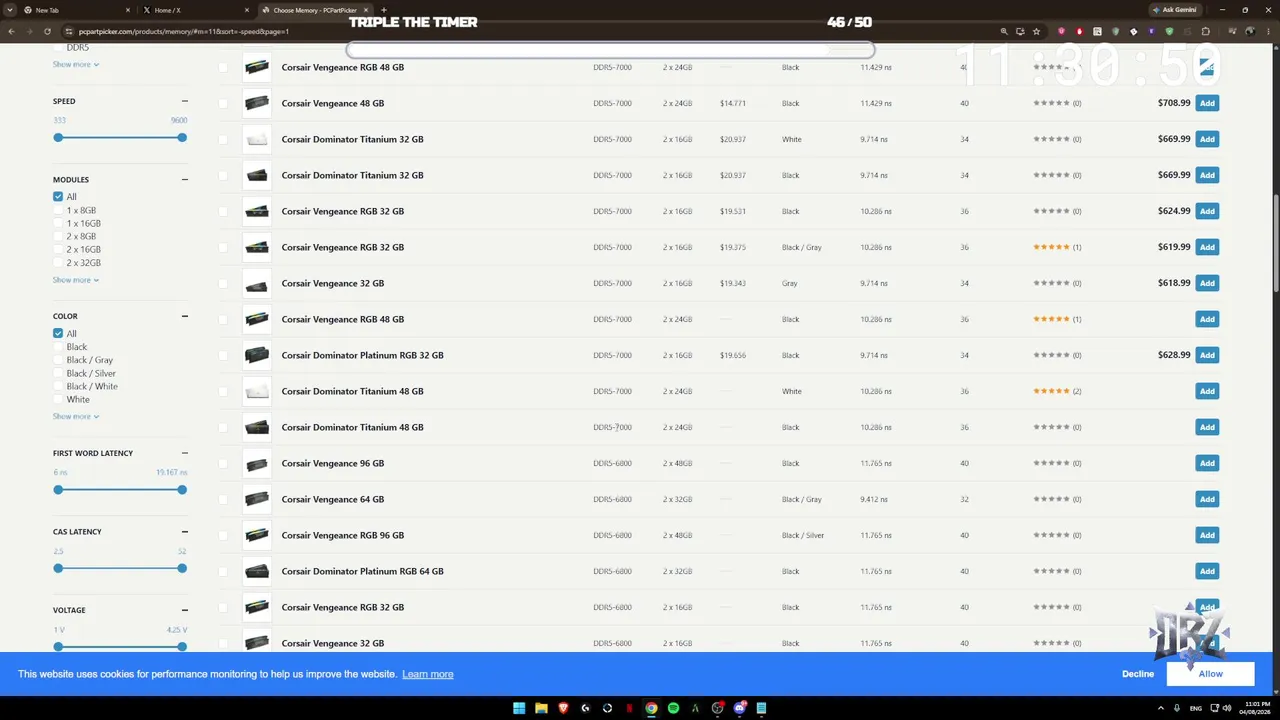Check the 2 x 16GB modules filter
The height and width of the screenshot is (720, 1280).
pos(58,250)
